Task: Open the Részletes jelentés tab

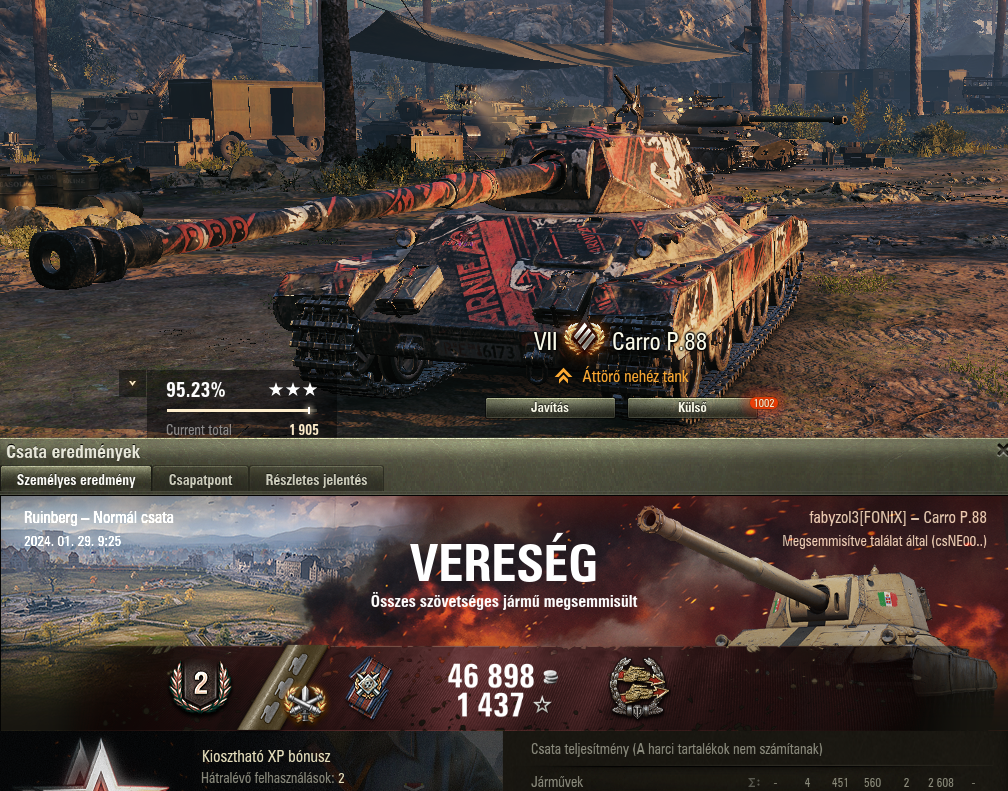Action: tap(316, 480)
